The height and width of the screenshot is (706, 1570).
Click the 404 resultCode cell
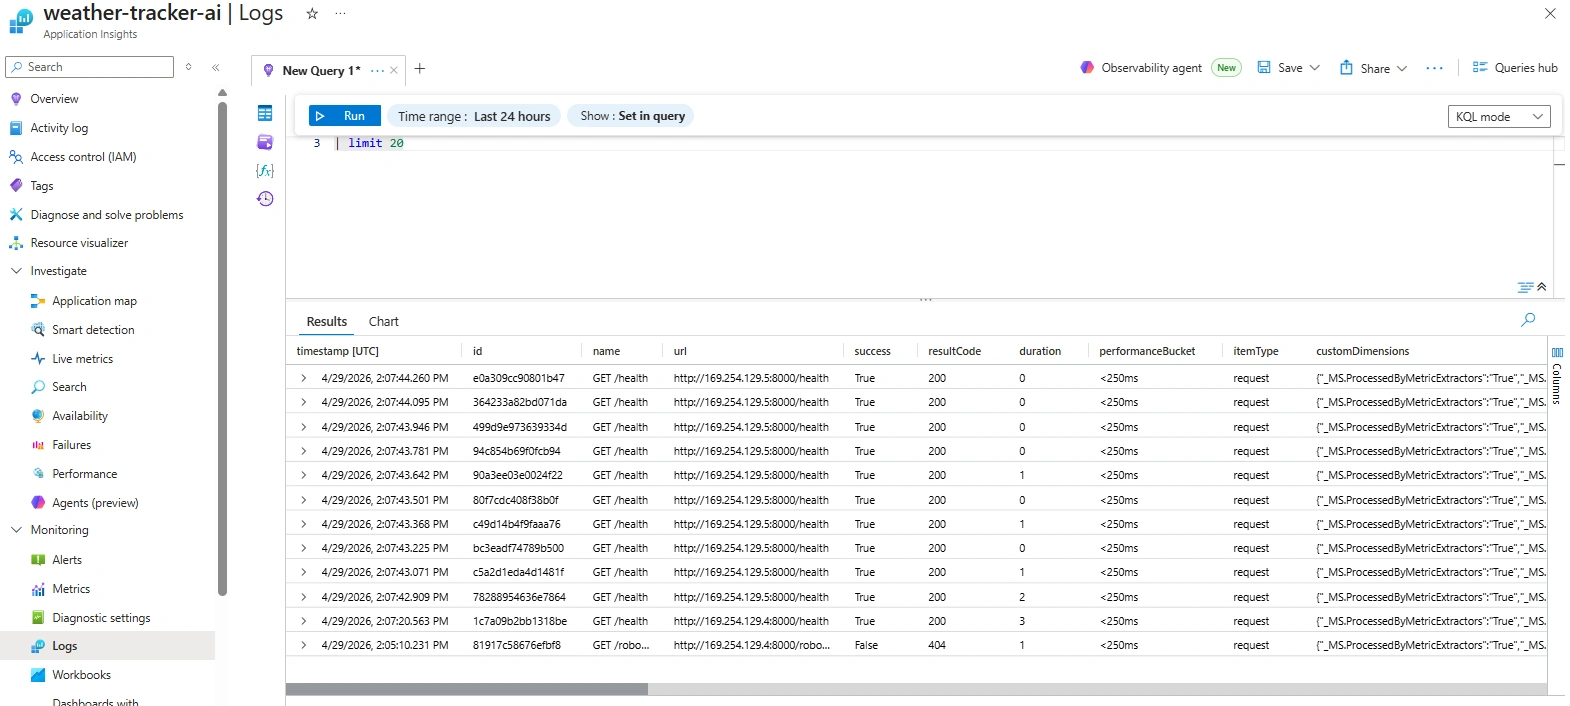936,645
